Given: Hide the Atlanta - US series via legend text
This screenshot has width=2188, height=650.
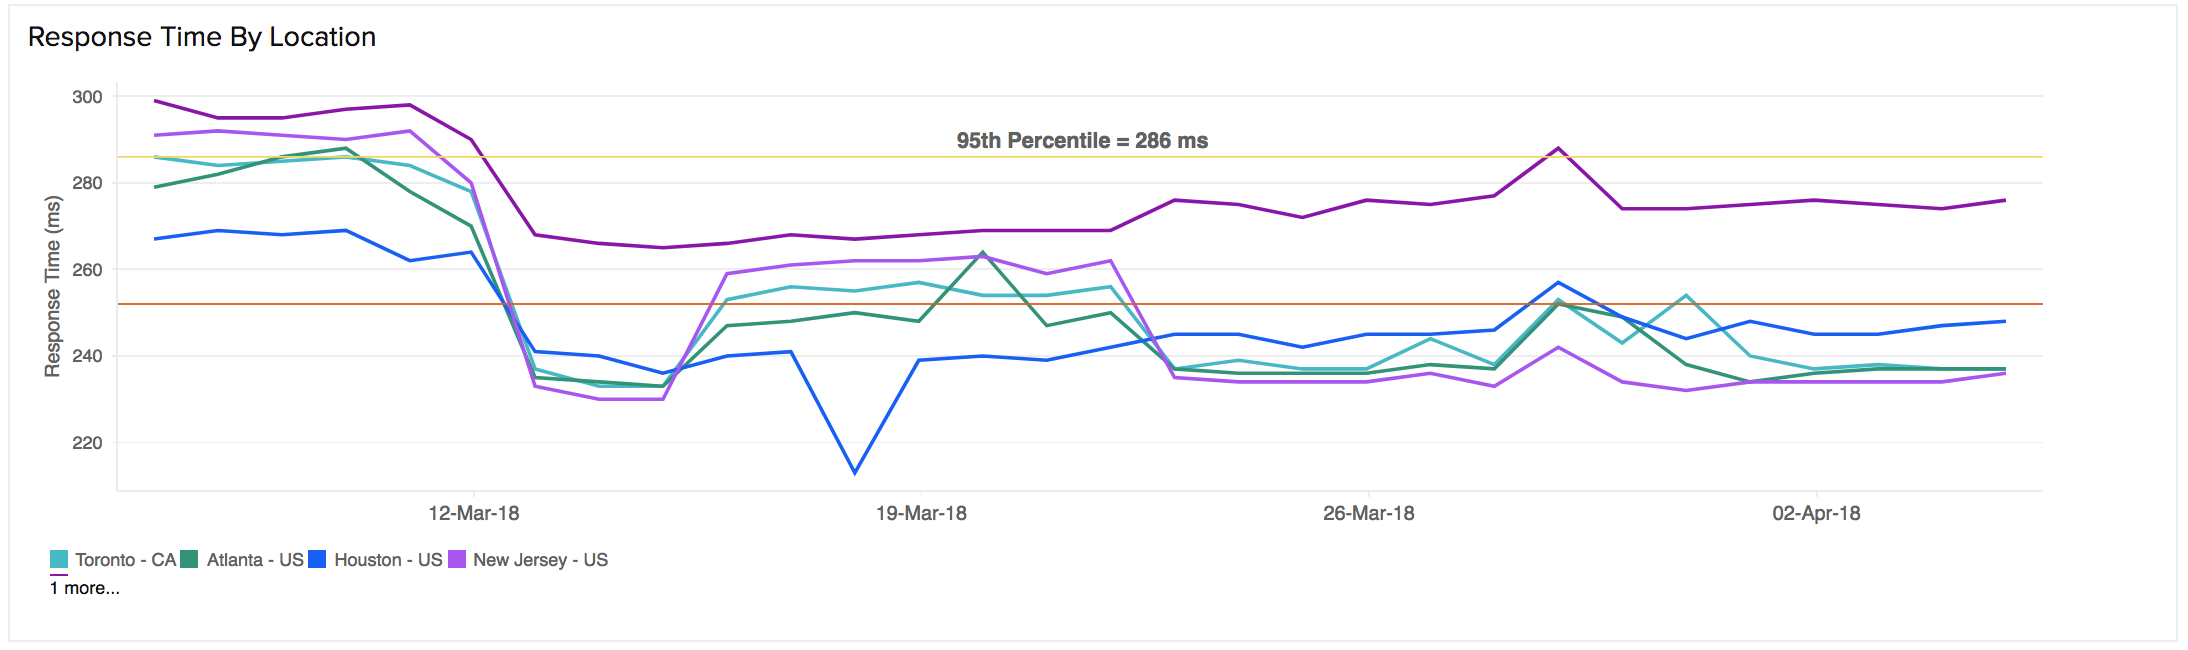Looking at the screenshot, I should pos(255,560).
